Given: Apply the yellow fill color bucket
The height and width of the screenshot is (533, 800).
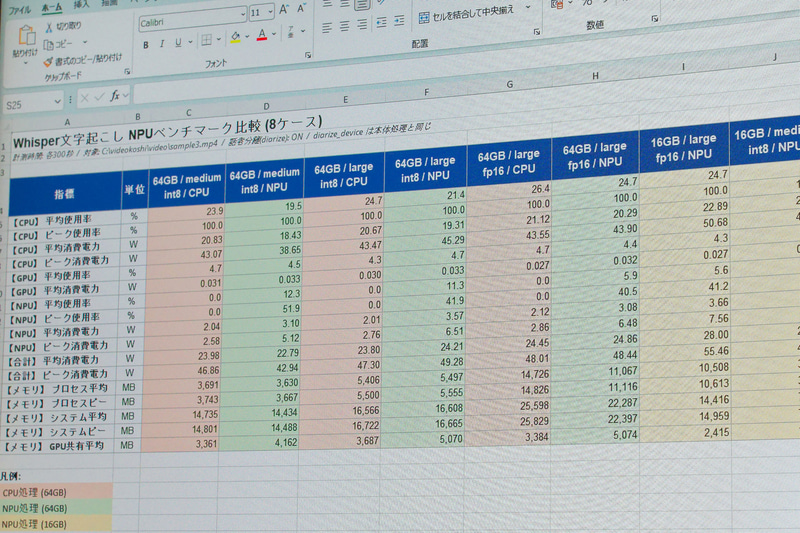Looking at the screenshot, I should tap(235, 38).
